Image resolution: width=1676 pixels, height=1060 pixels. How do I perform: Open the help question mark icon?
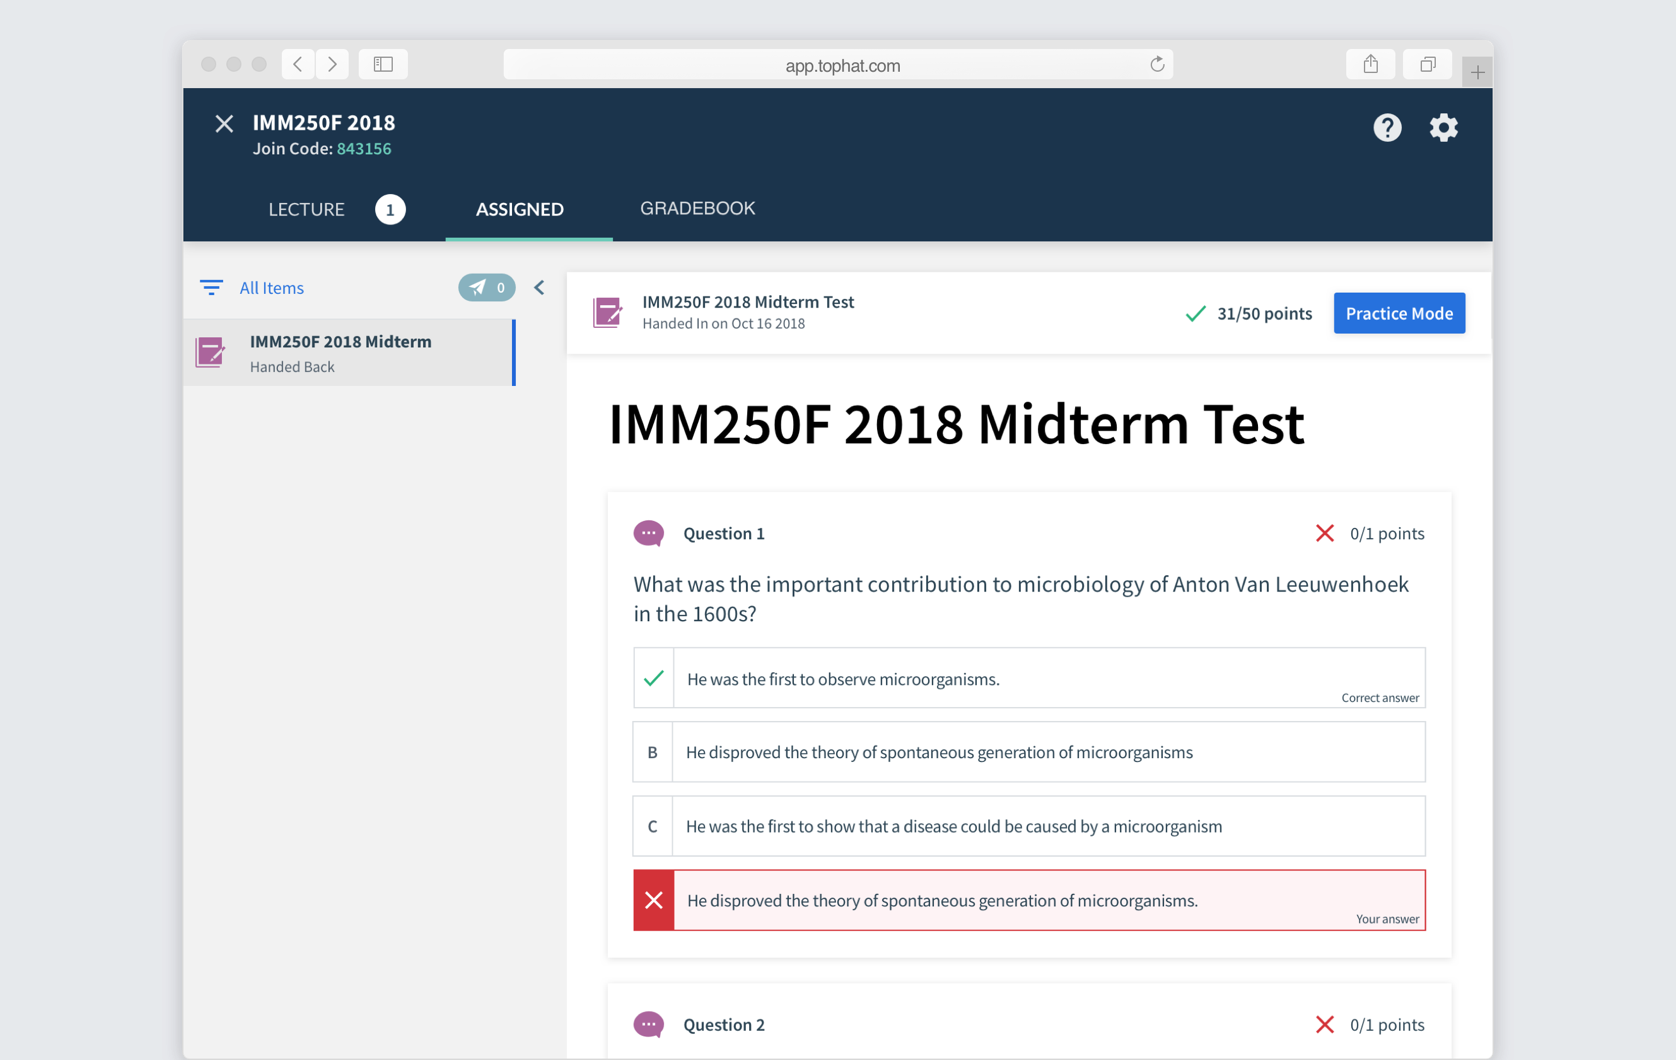point(1387,127)
